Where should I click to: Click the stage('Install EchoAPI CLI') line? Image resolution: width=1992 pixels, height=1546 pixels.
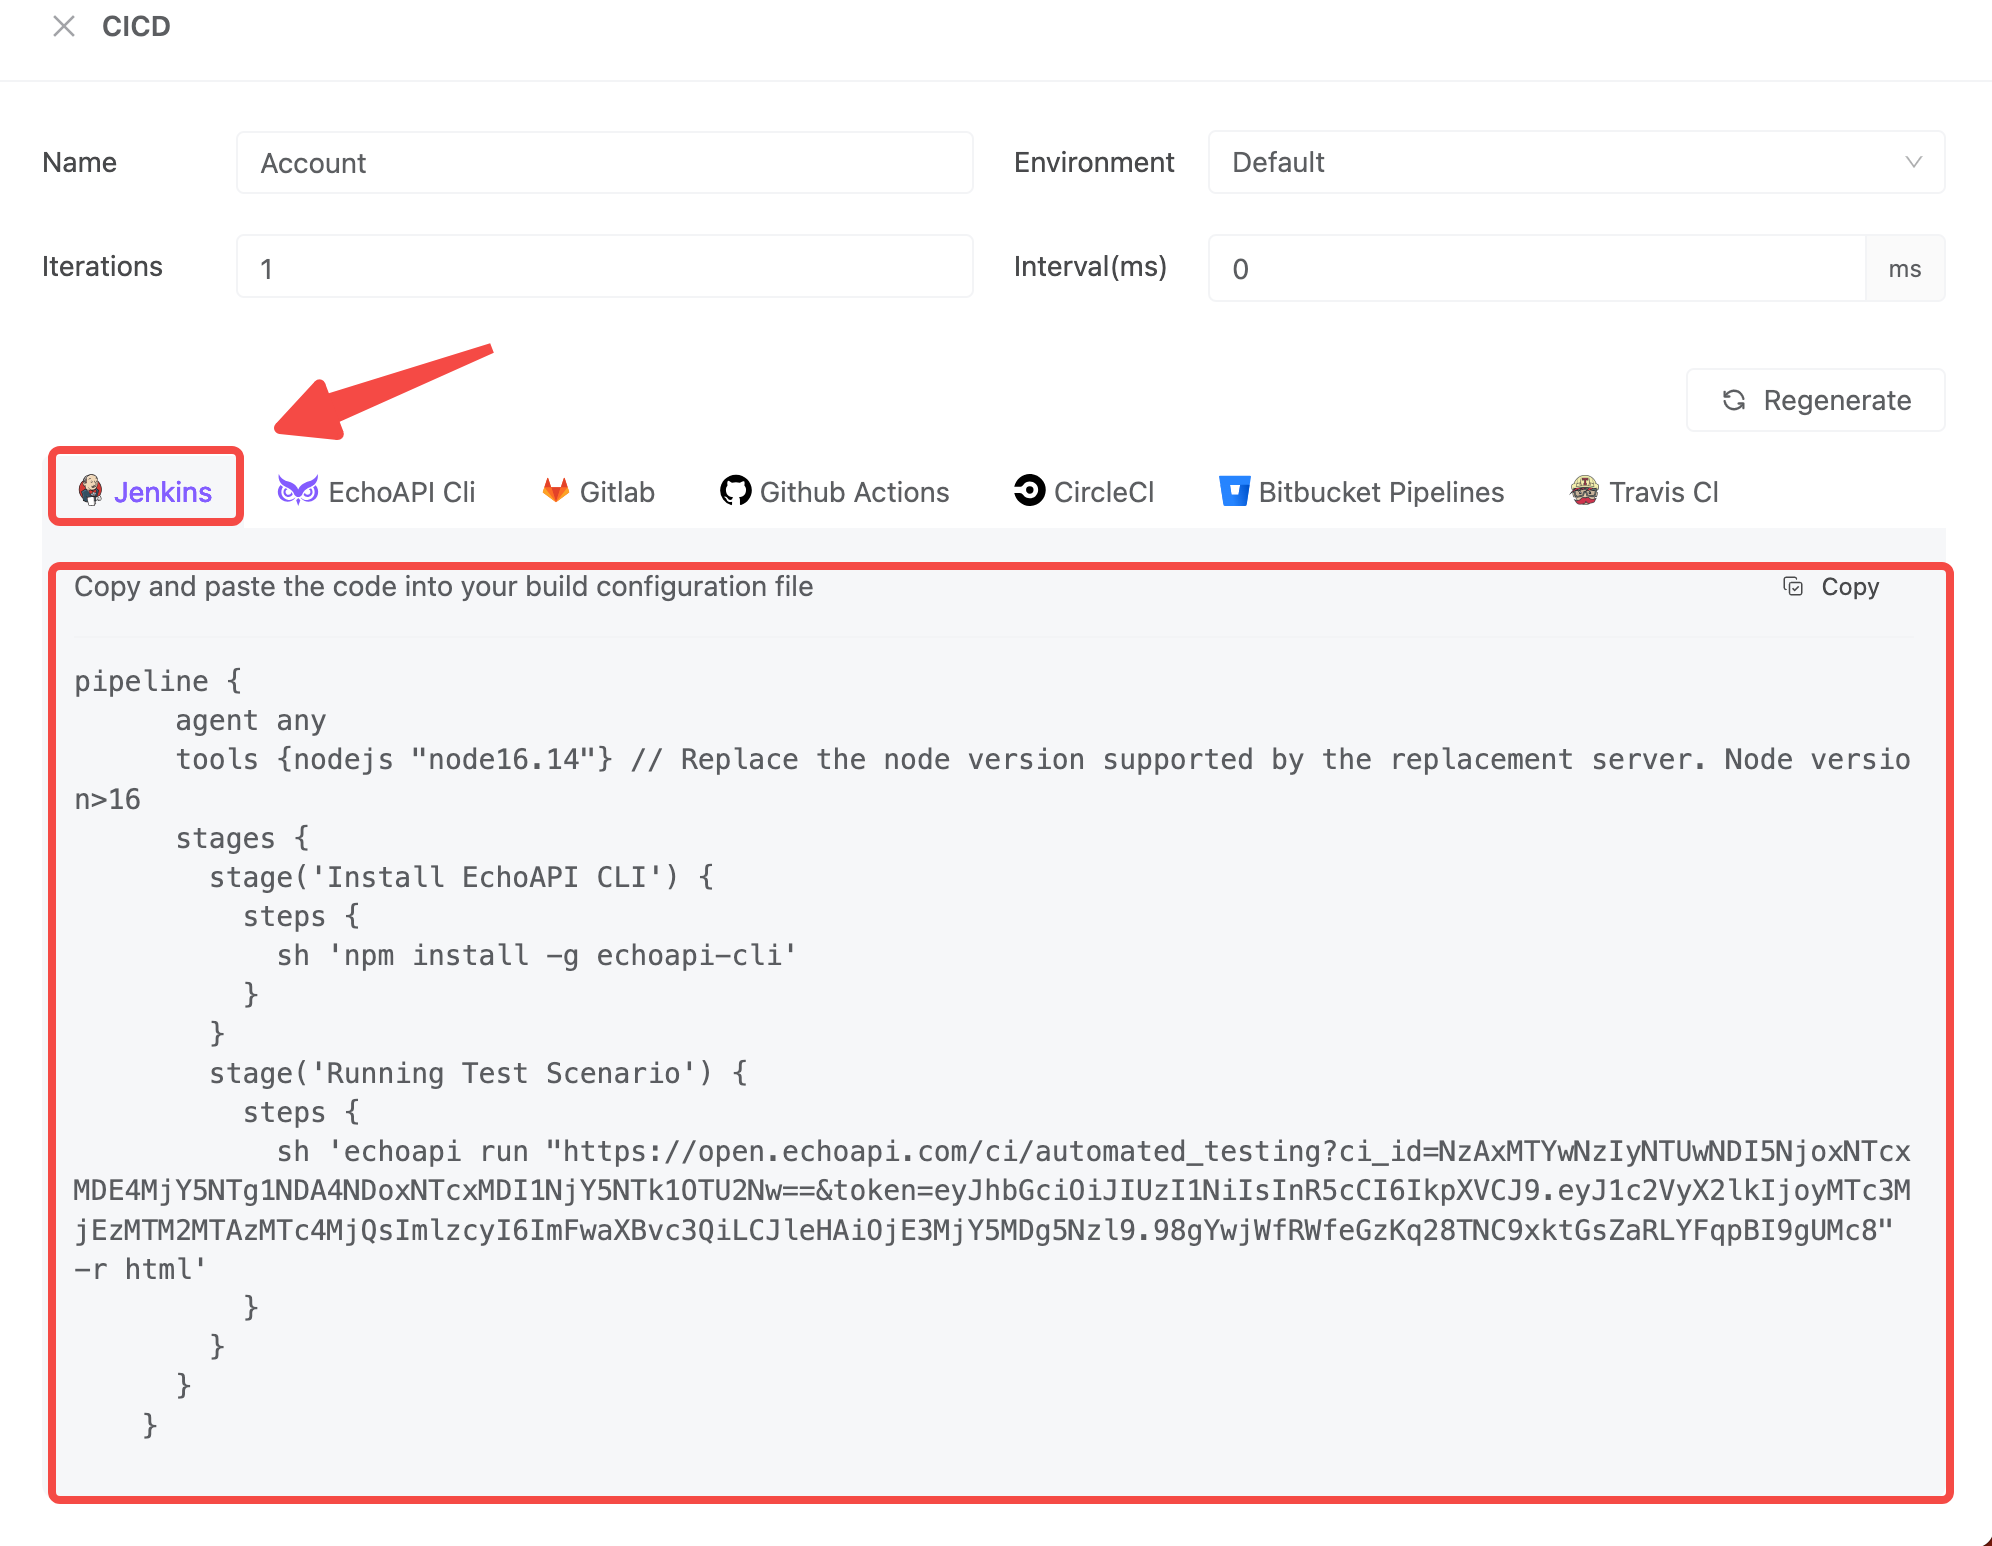462,877
